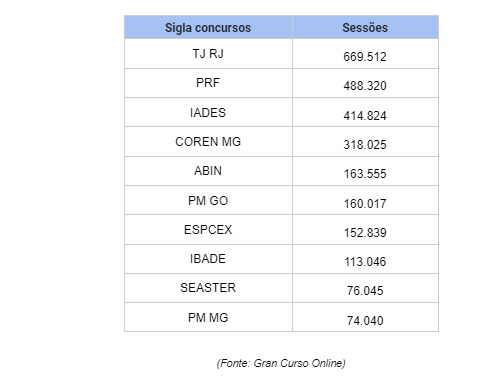This screenshot has height=379, width=504.
Task: Click the Fonte: Gran Curso Online caption
Action: 281,363
